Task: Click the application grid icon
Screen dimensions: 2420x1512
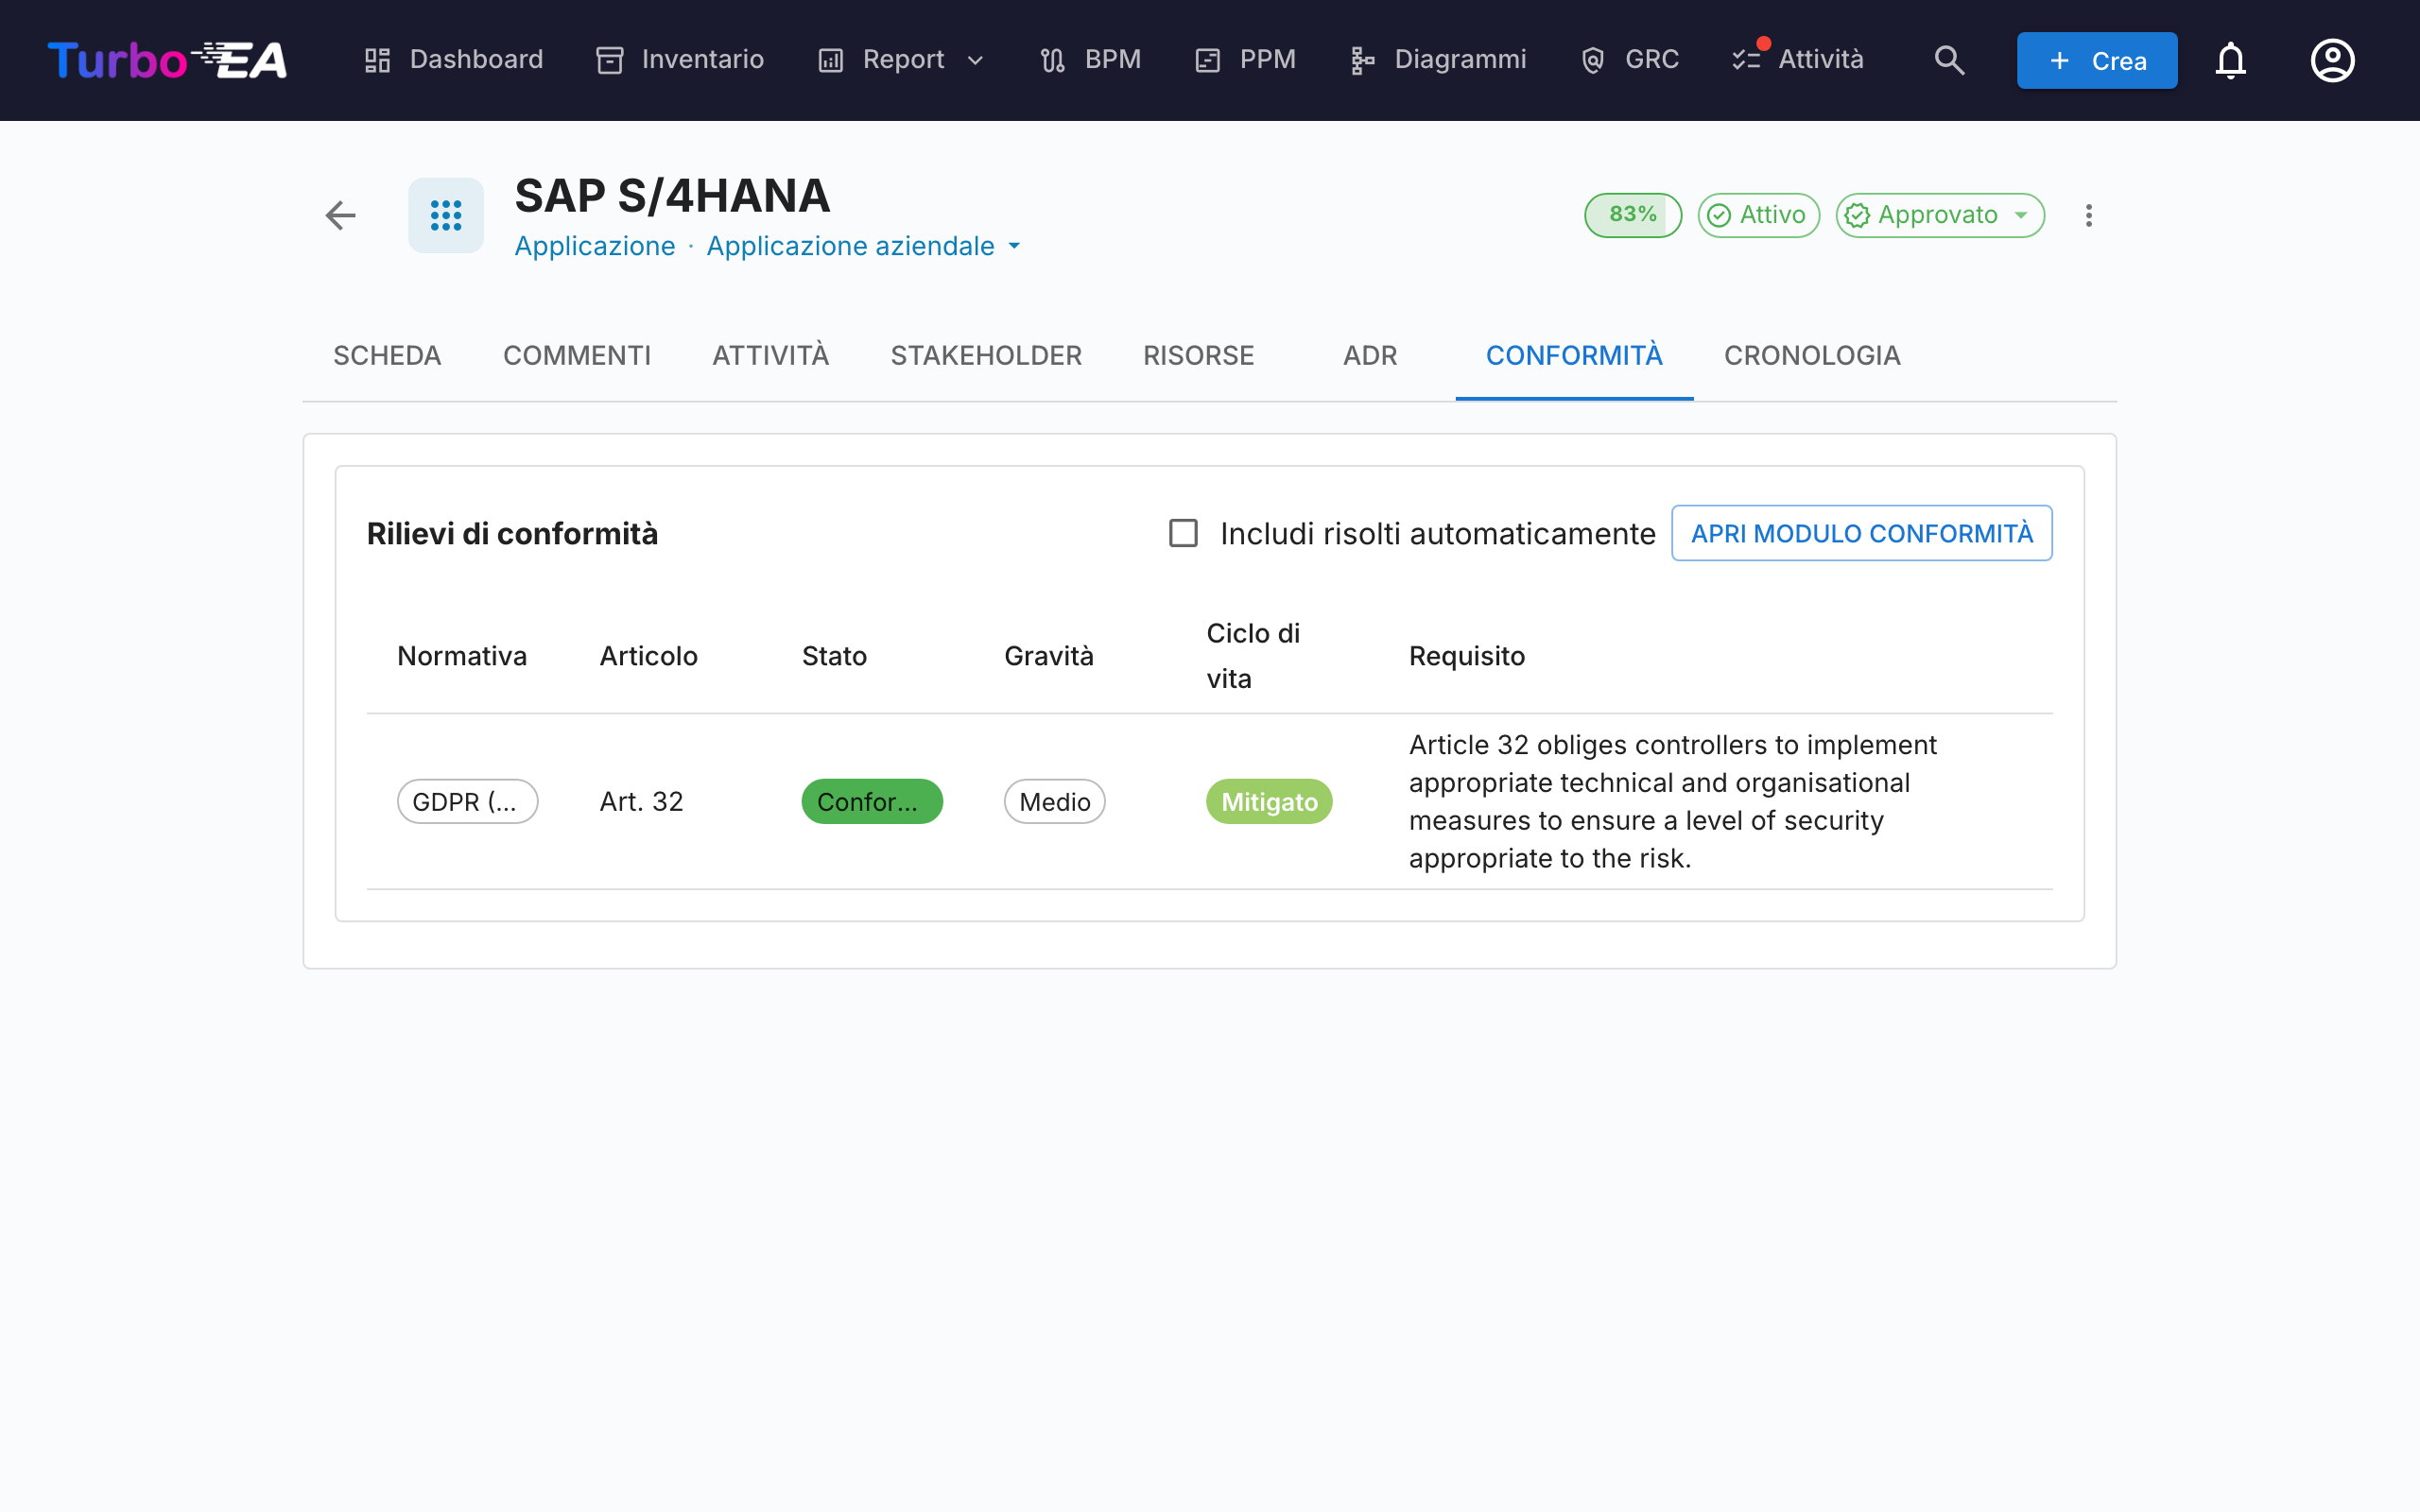Action: pyautogui.click(x=446, y=215)
